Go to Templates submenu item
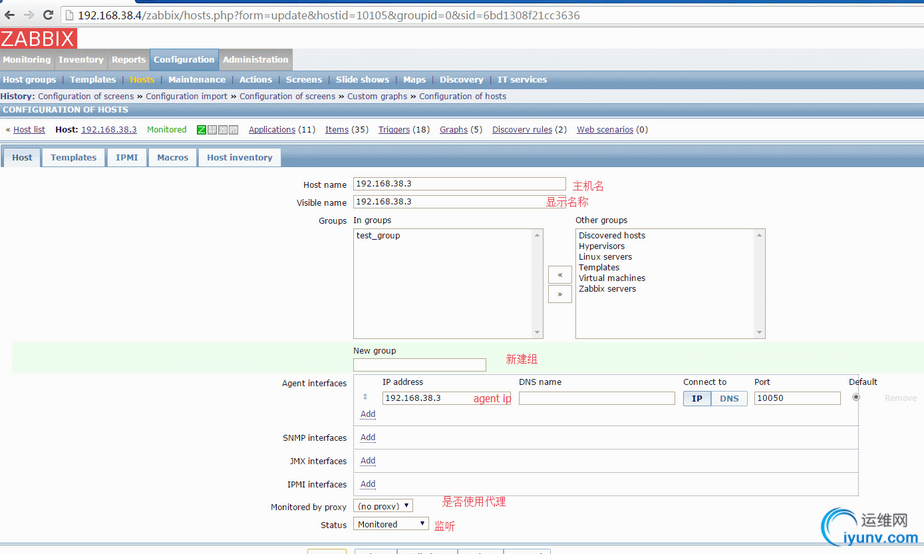The image size is (924, 554). tap(93, 80)
